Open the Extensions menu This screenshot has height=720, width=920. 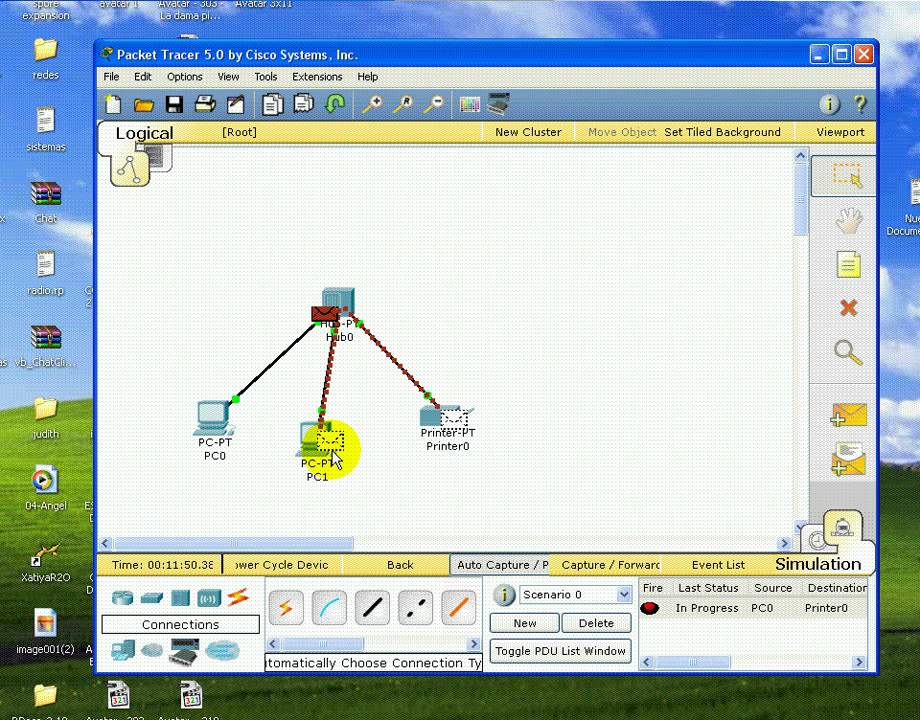[317, 77]
